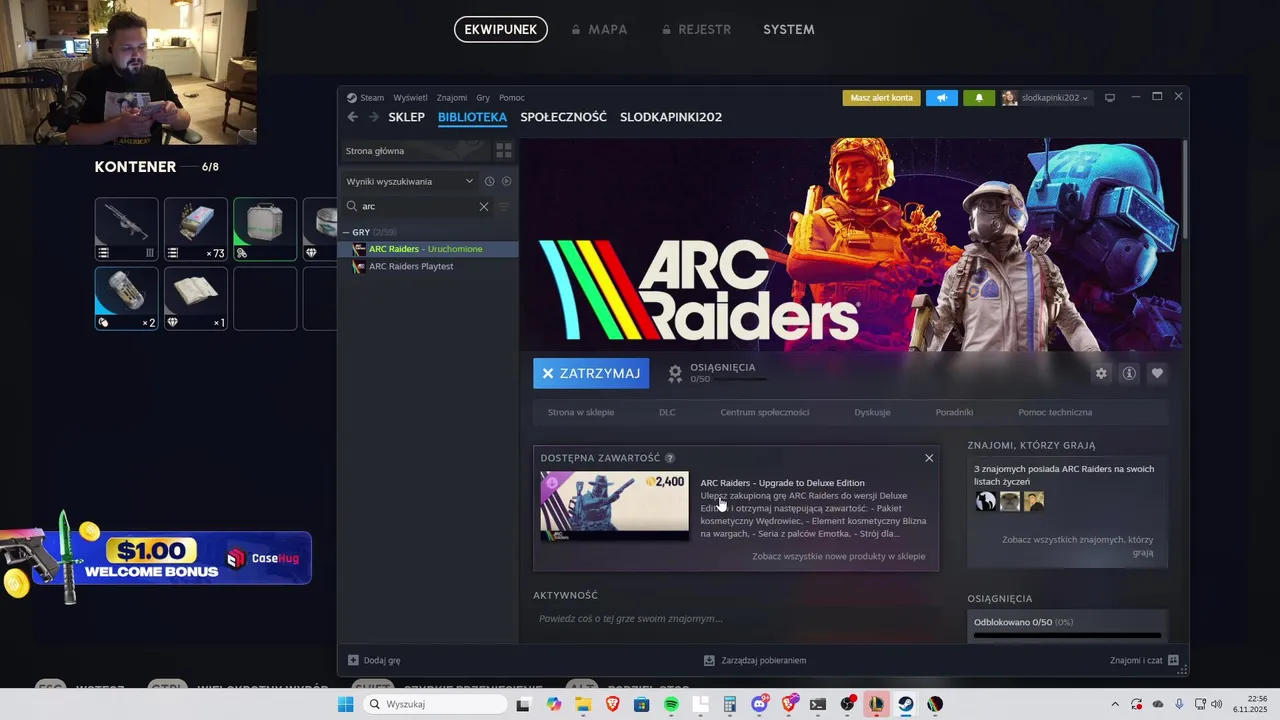
Task: Collapse the GRY library category
Action: coord(346,232)
